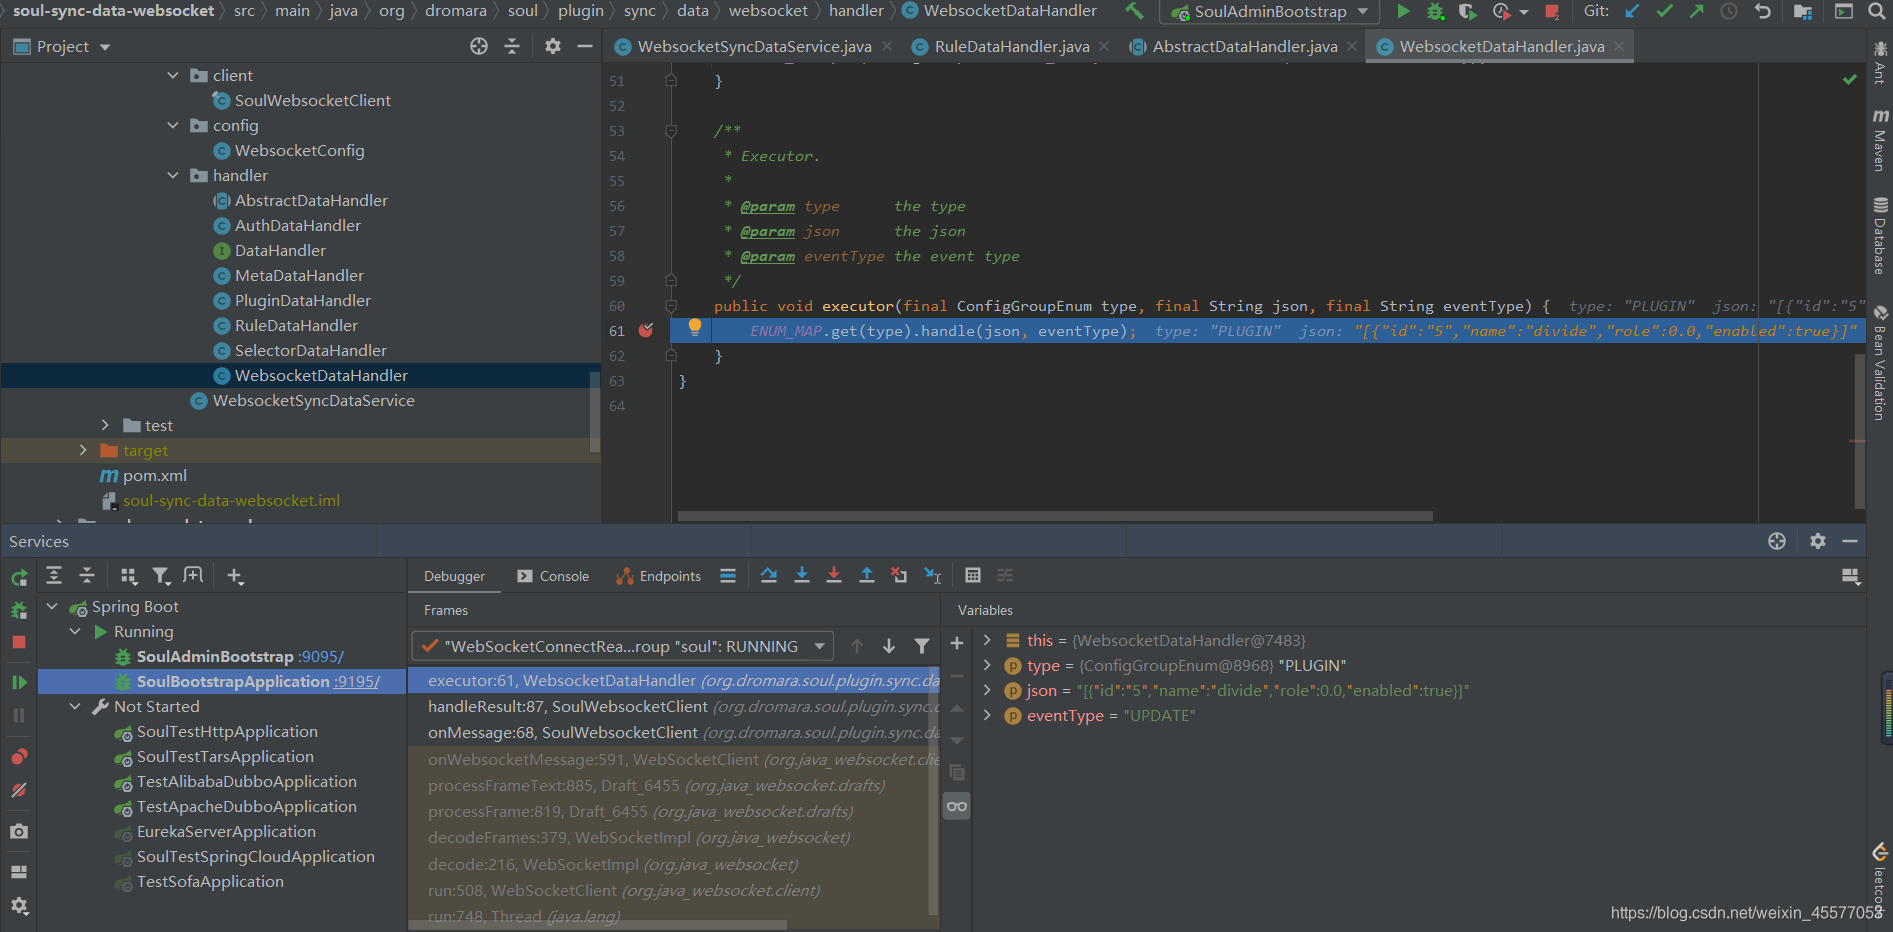Image resolution: width=1893 pixels, height=932 pixels.
Task: Expand the json variable
Action: (x=987, y=690)
